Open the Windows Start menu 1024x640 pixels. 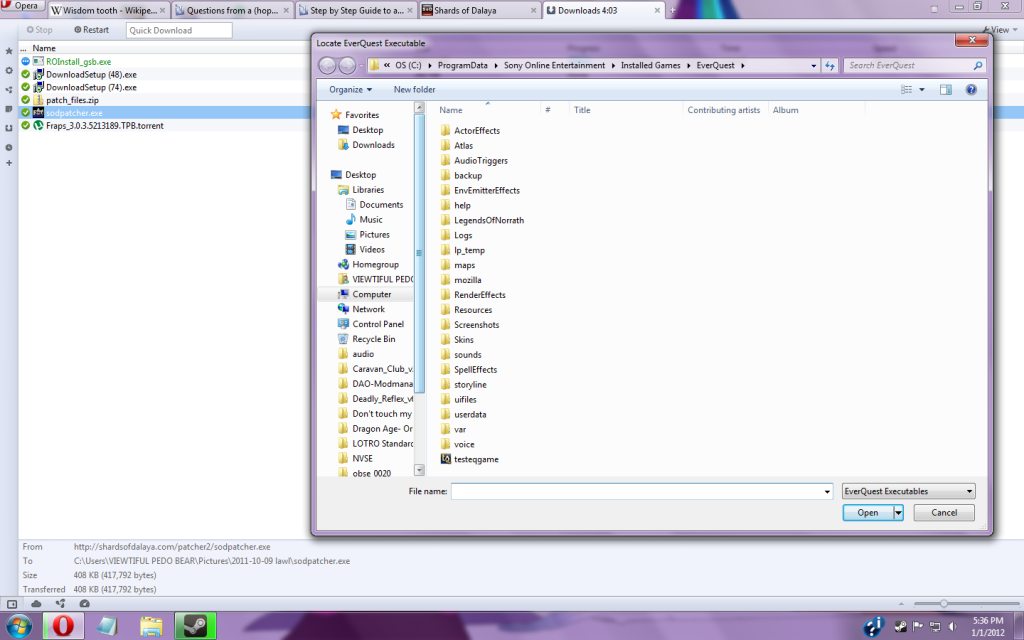(18, 626)
